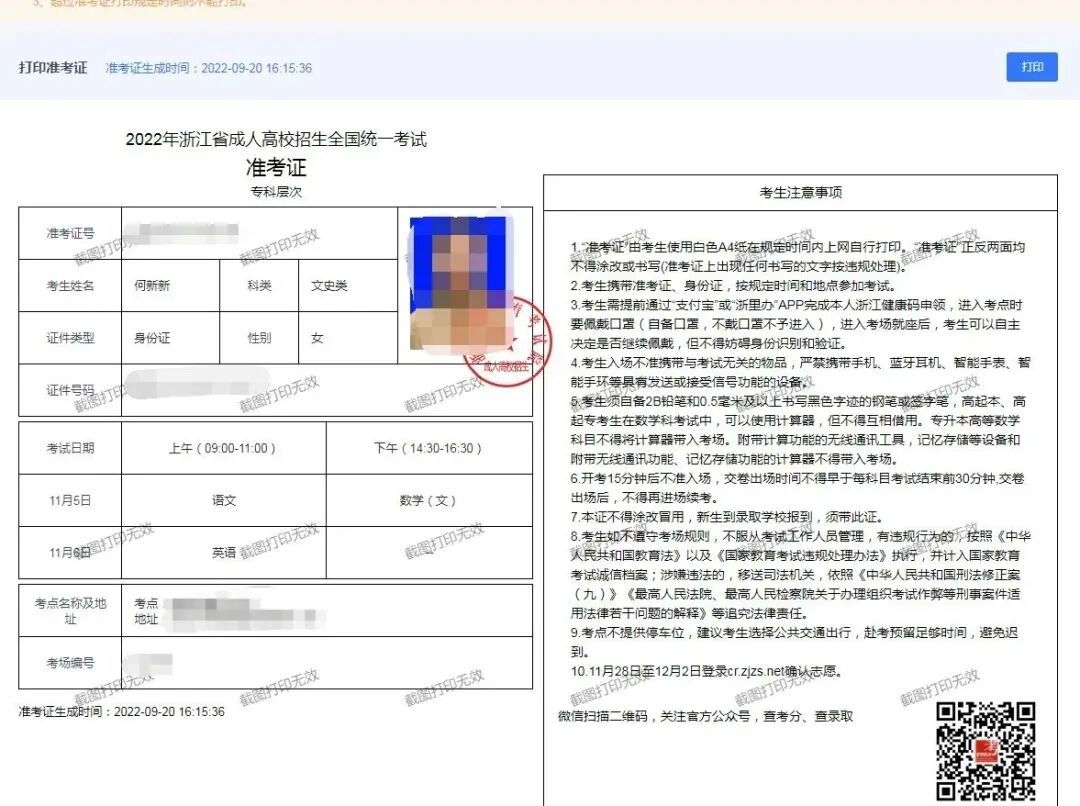Click the 上午（09:00-11:00）header cell
This screenshot has width=1080, height=806.
coord(223,448)
